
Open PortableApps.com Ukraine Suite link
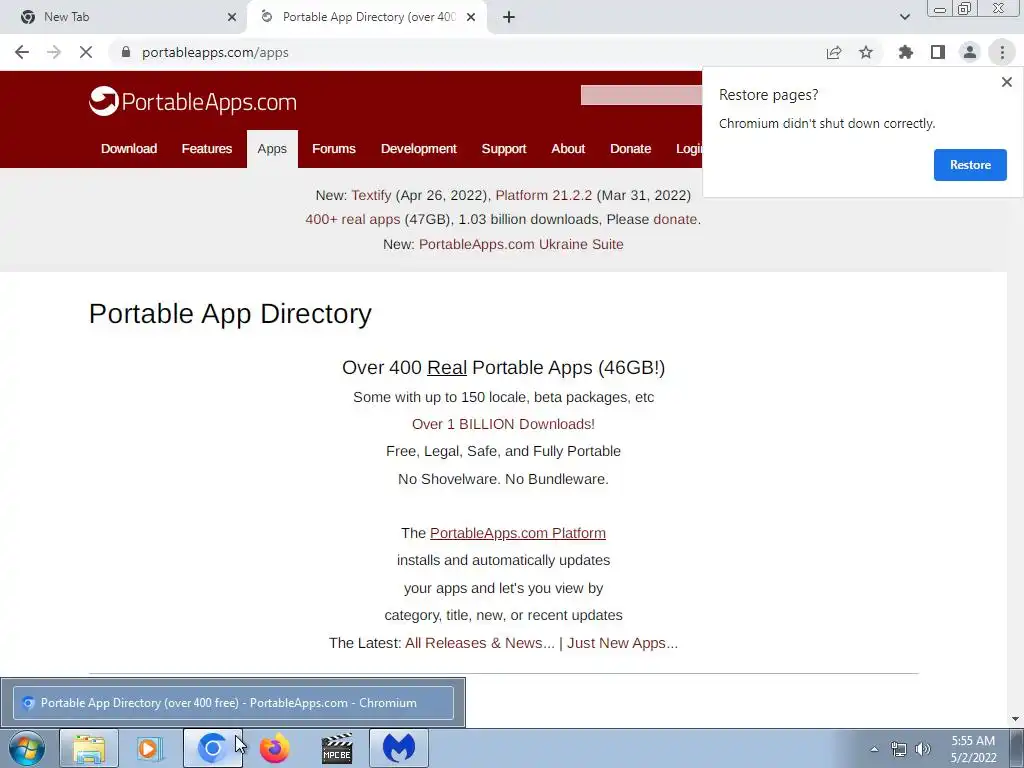click(521, 244)
